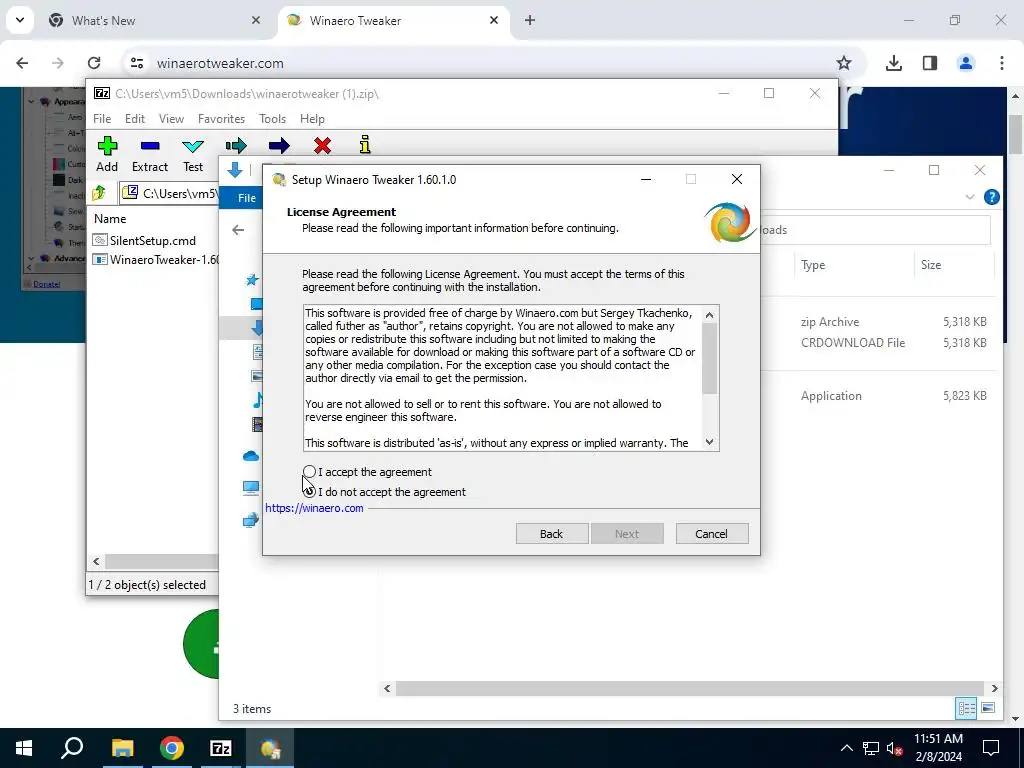Open the 7-Zip Favorites menu
This screenshot has width=1024, height=768.
221,119
